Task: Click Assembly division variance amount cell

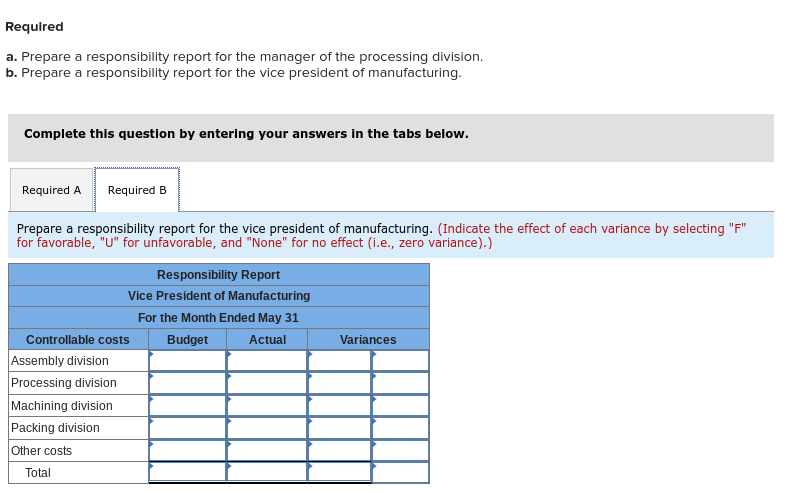Action: click(339, 360)
